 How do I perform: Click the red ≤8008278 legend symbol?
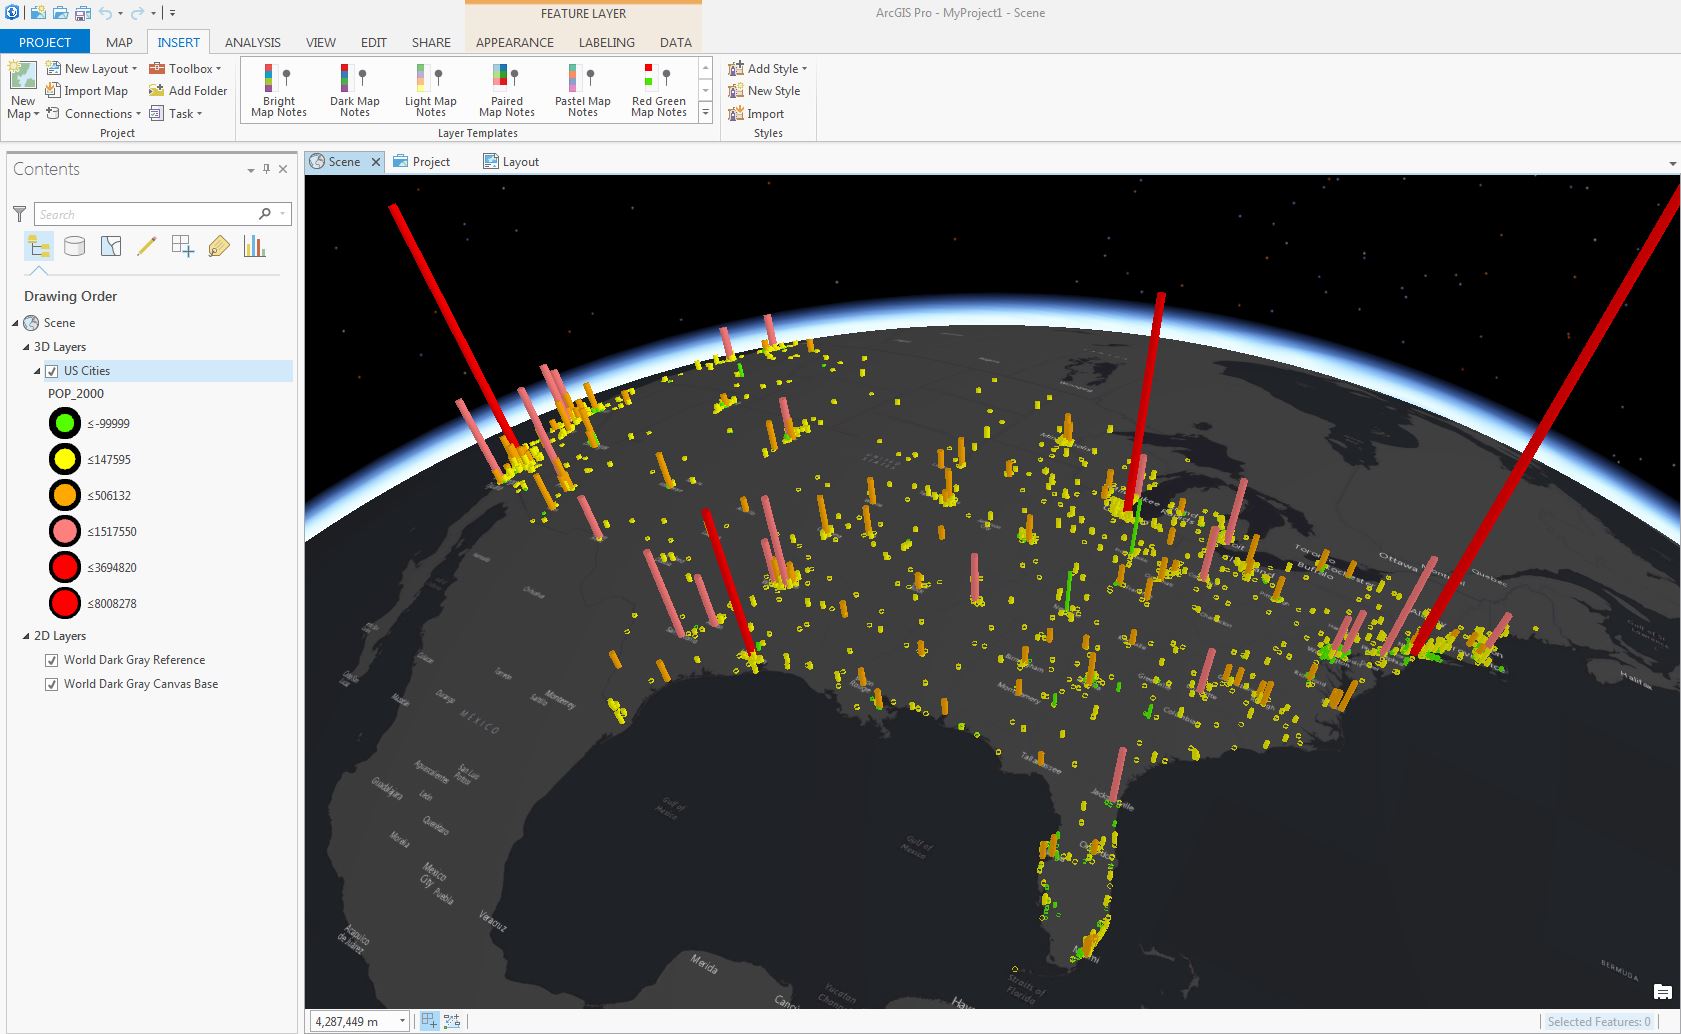[65, 603]
